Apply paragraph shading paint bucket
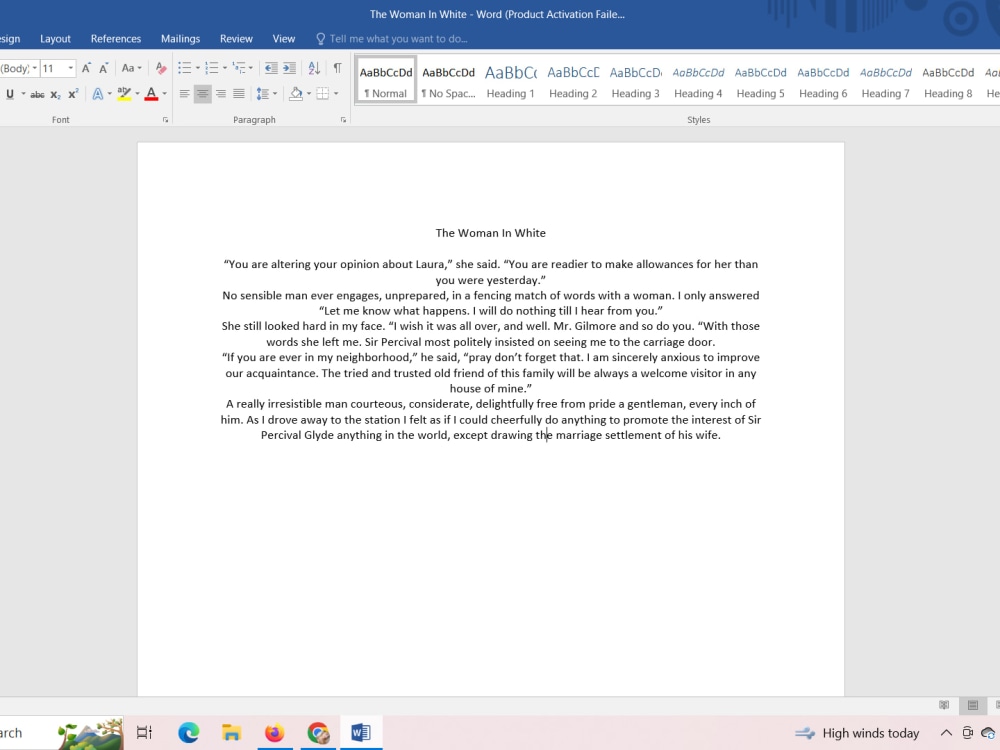1000x750 pixels. 296,94
